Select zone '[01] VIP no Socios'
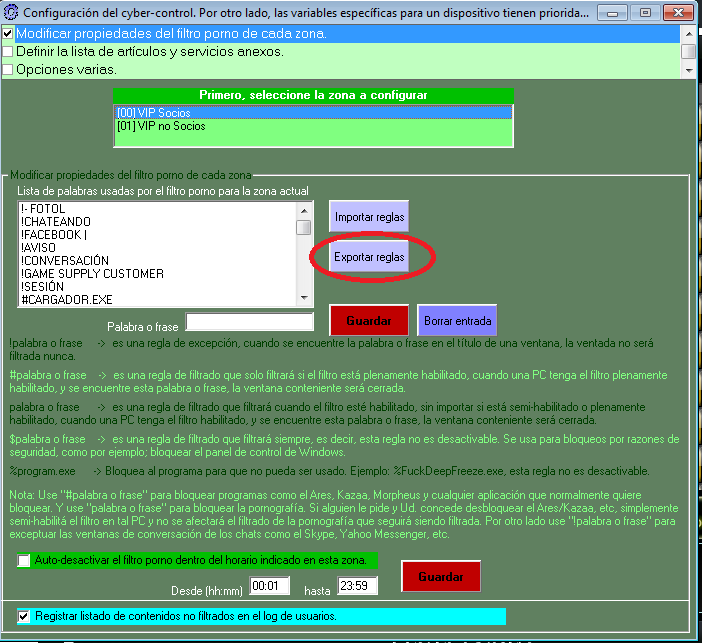The image size is (702, 643). pyautogui.click(x=313, y=126)
